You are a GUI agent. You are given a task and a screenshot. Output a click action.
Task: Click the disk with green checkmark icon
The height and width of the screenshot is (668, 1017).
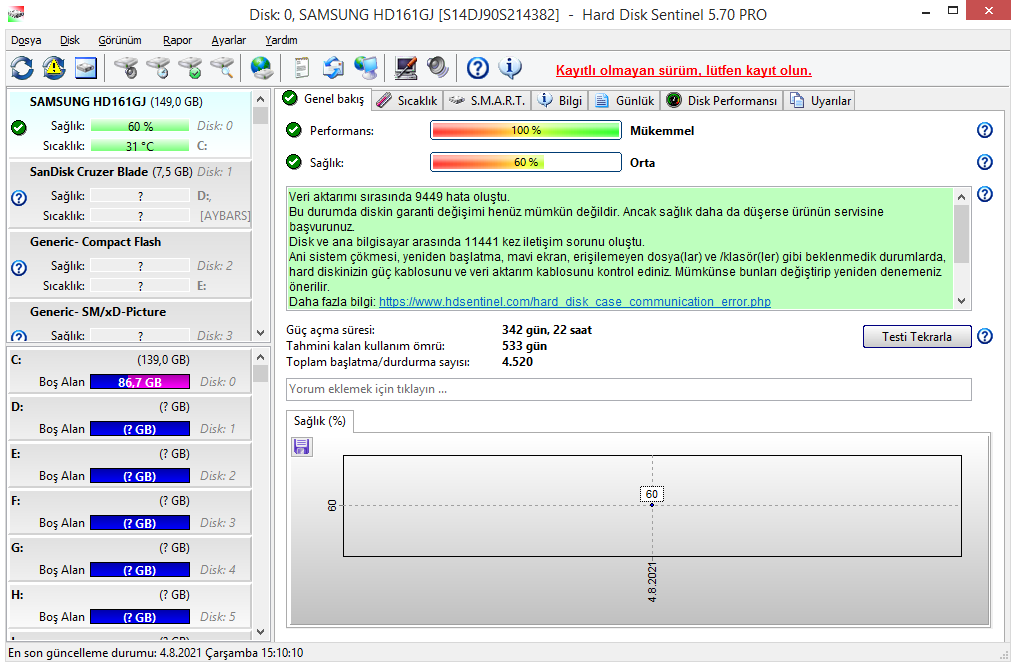pyautogui.click(x=190, y=67)
